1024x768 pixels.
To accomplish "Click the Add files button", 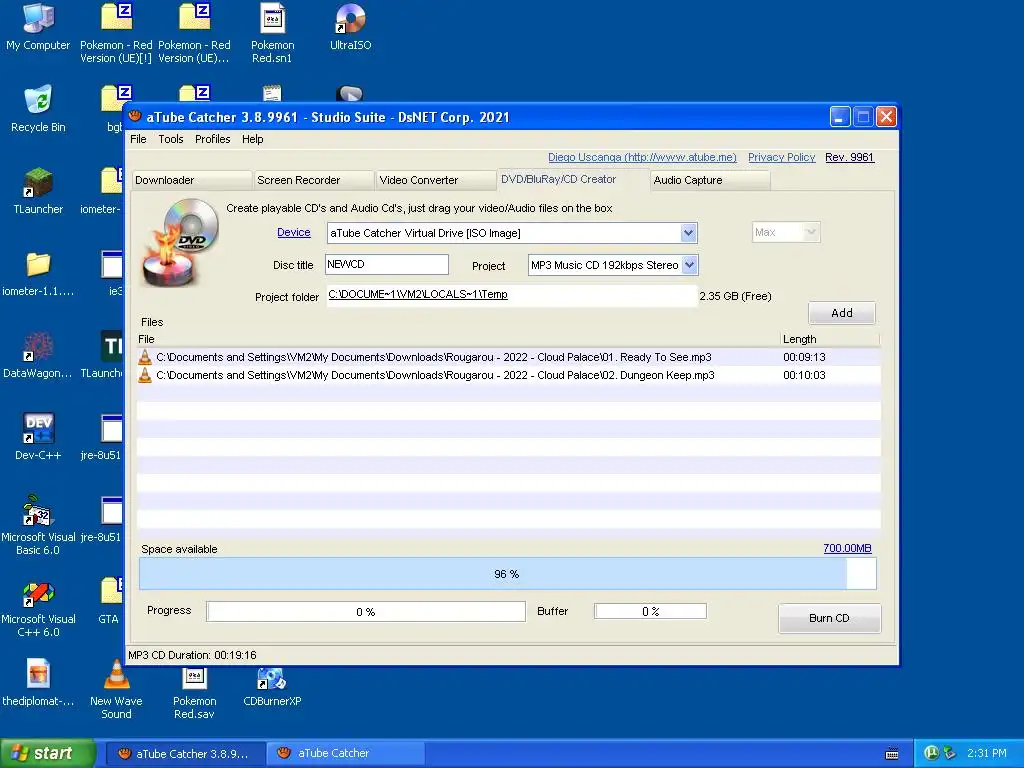I will (842, 313).
